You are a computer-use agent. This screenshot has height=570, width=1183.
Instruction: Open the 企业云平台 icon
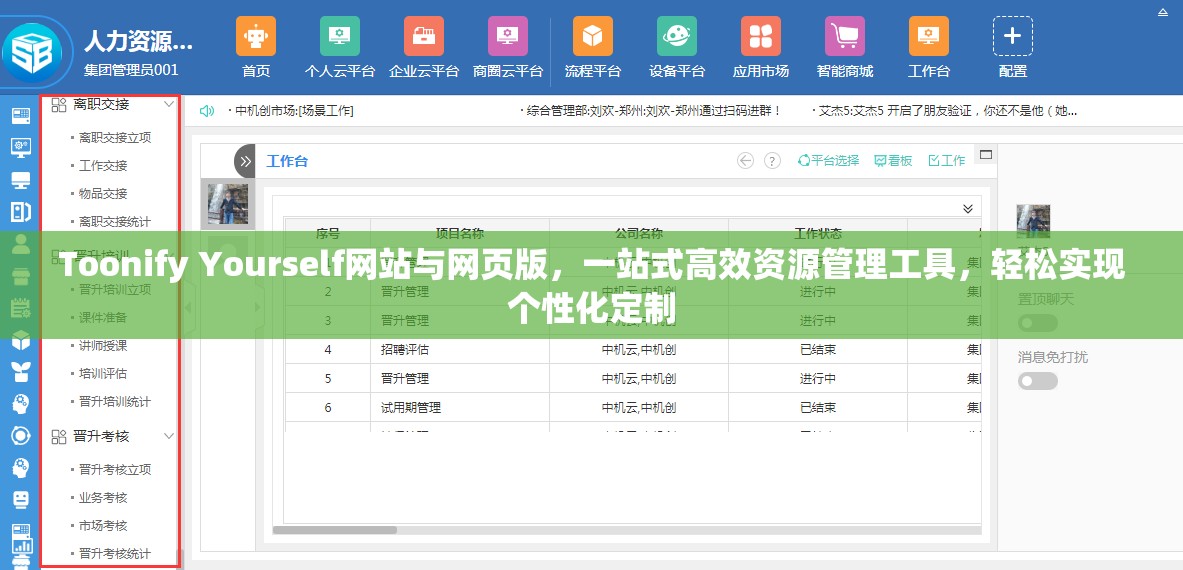[423, 36]
